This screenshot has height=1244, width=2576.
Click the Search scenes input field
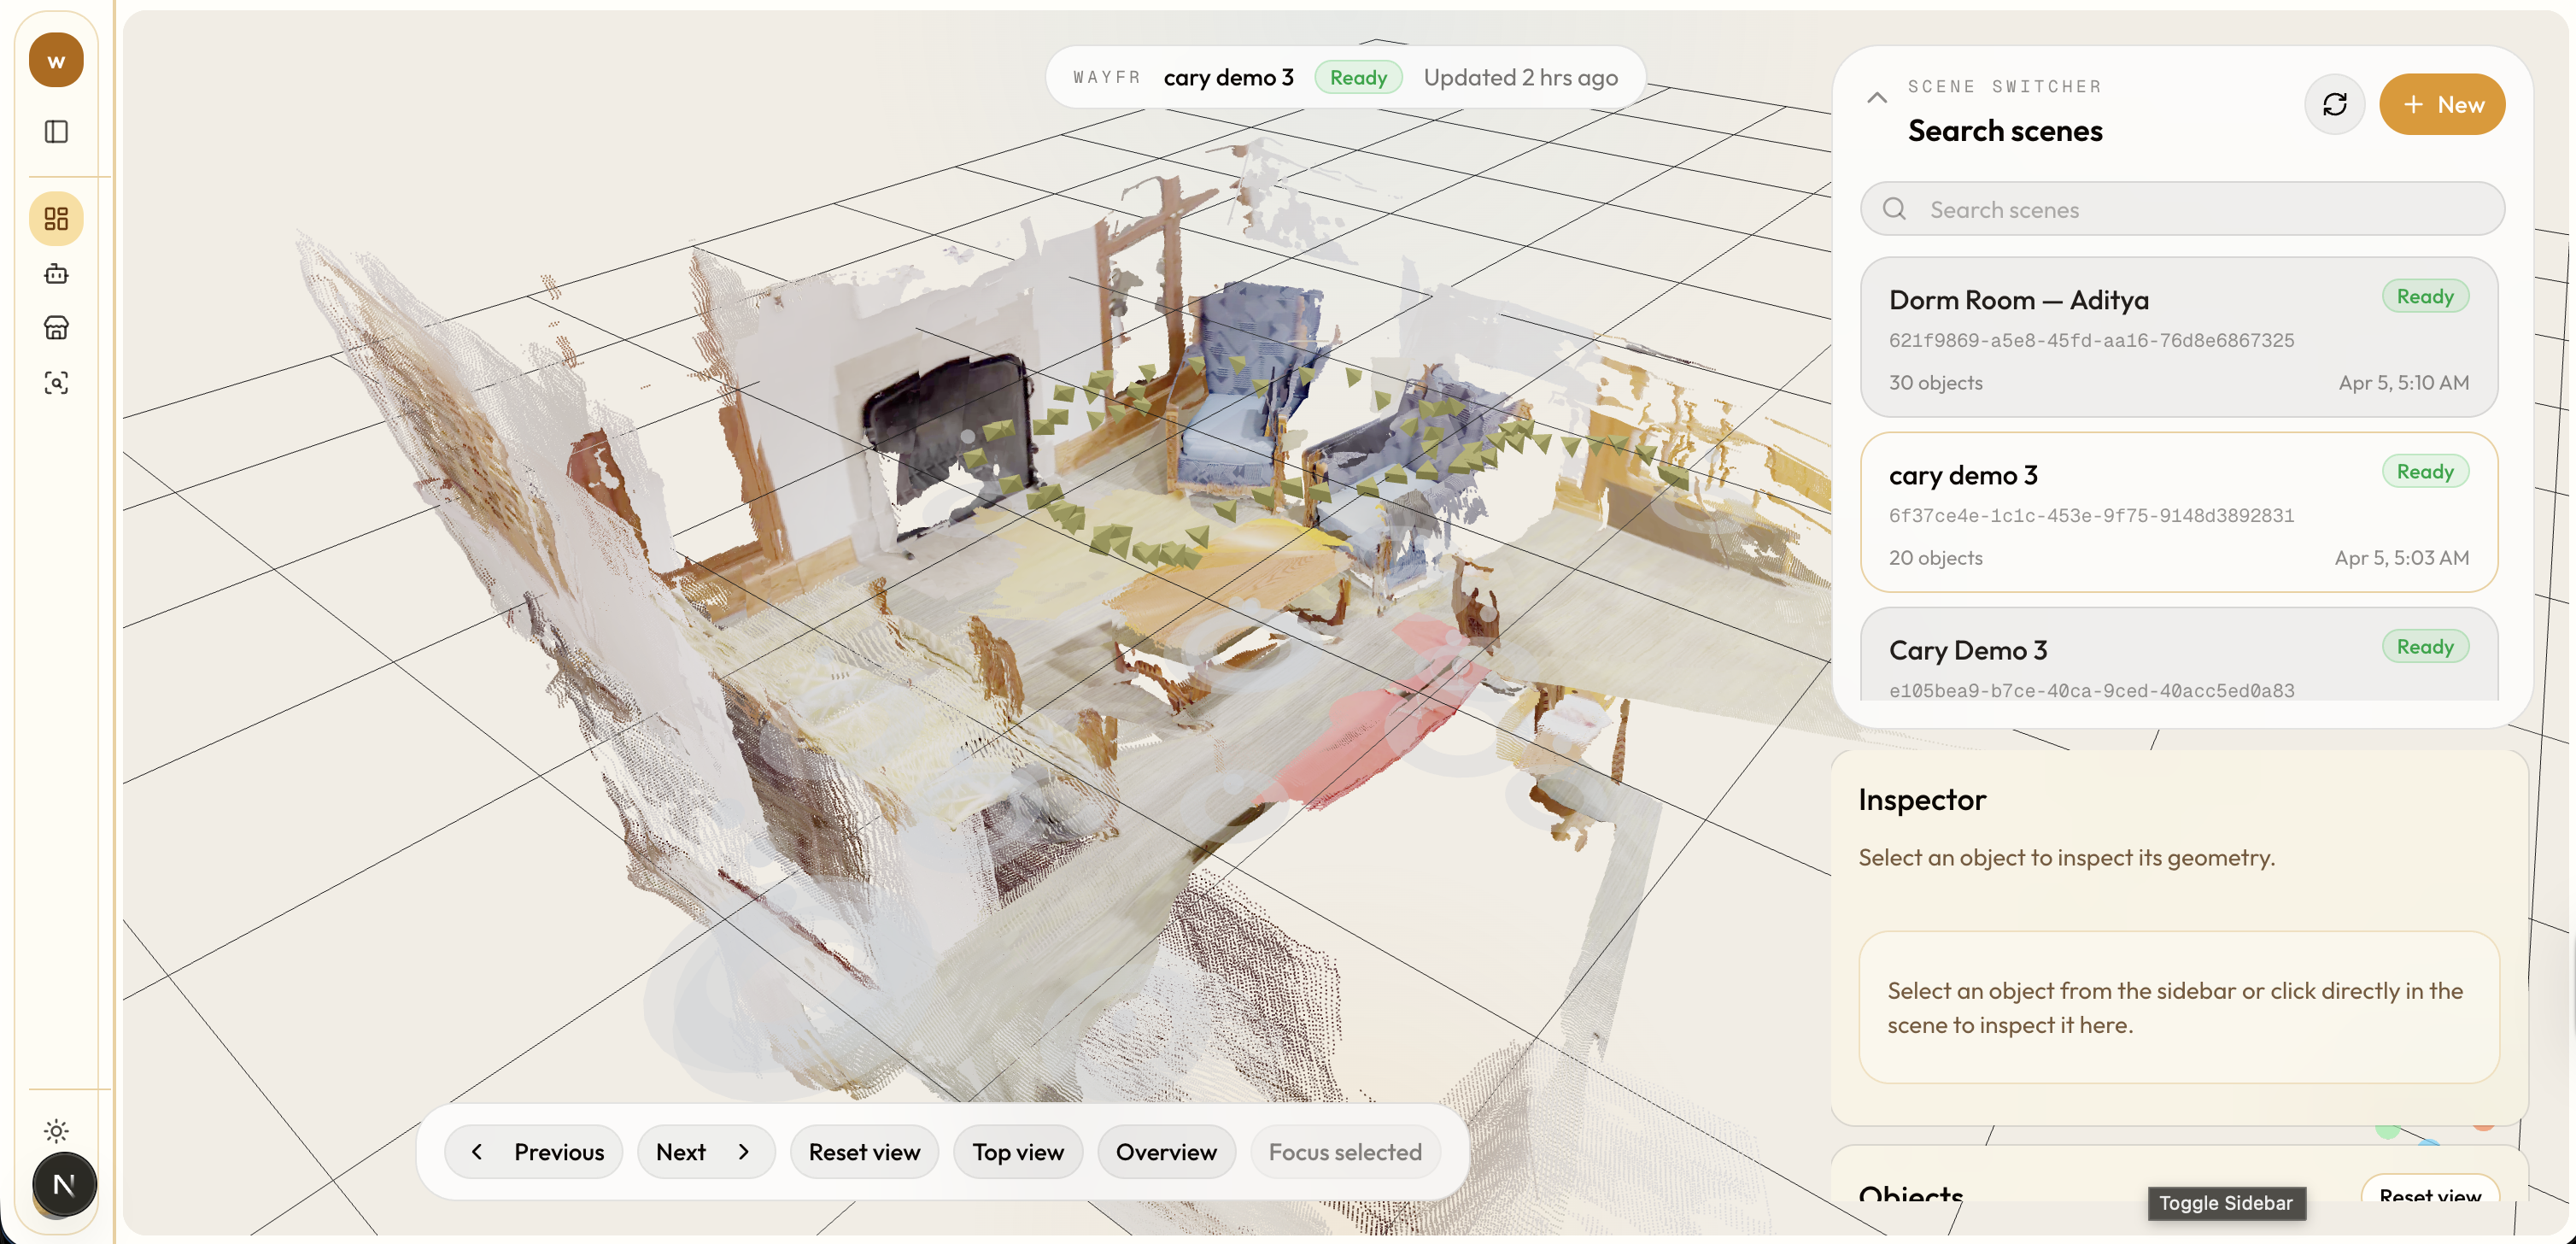tap(2182, 209)
